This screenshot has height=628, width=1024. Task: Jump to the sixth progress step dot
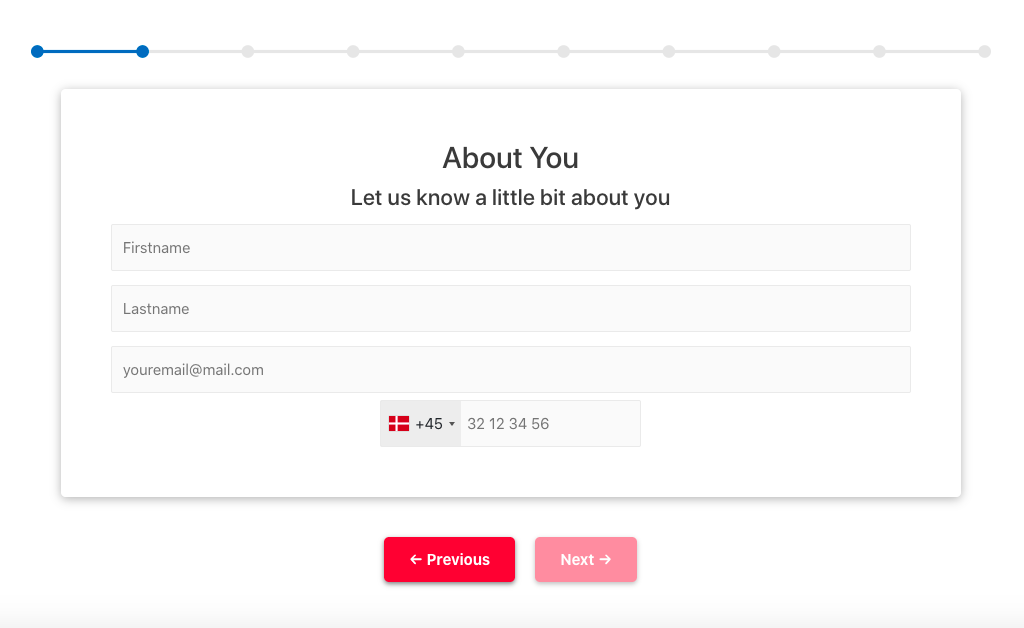click(x=564, y=52)
